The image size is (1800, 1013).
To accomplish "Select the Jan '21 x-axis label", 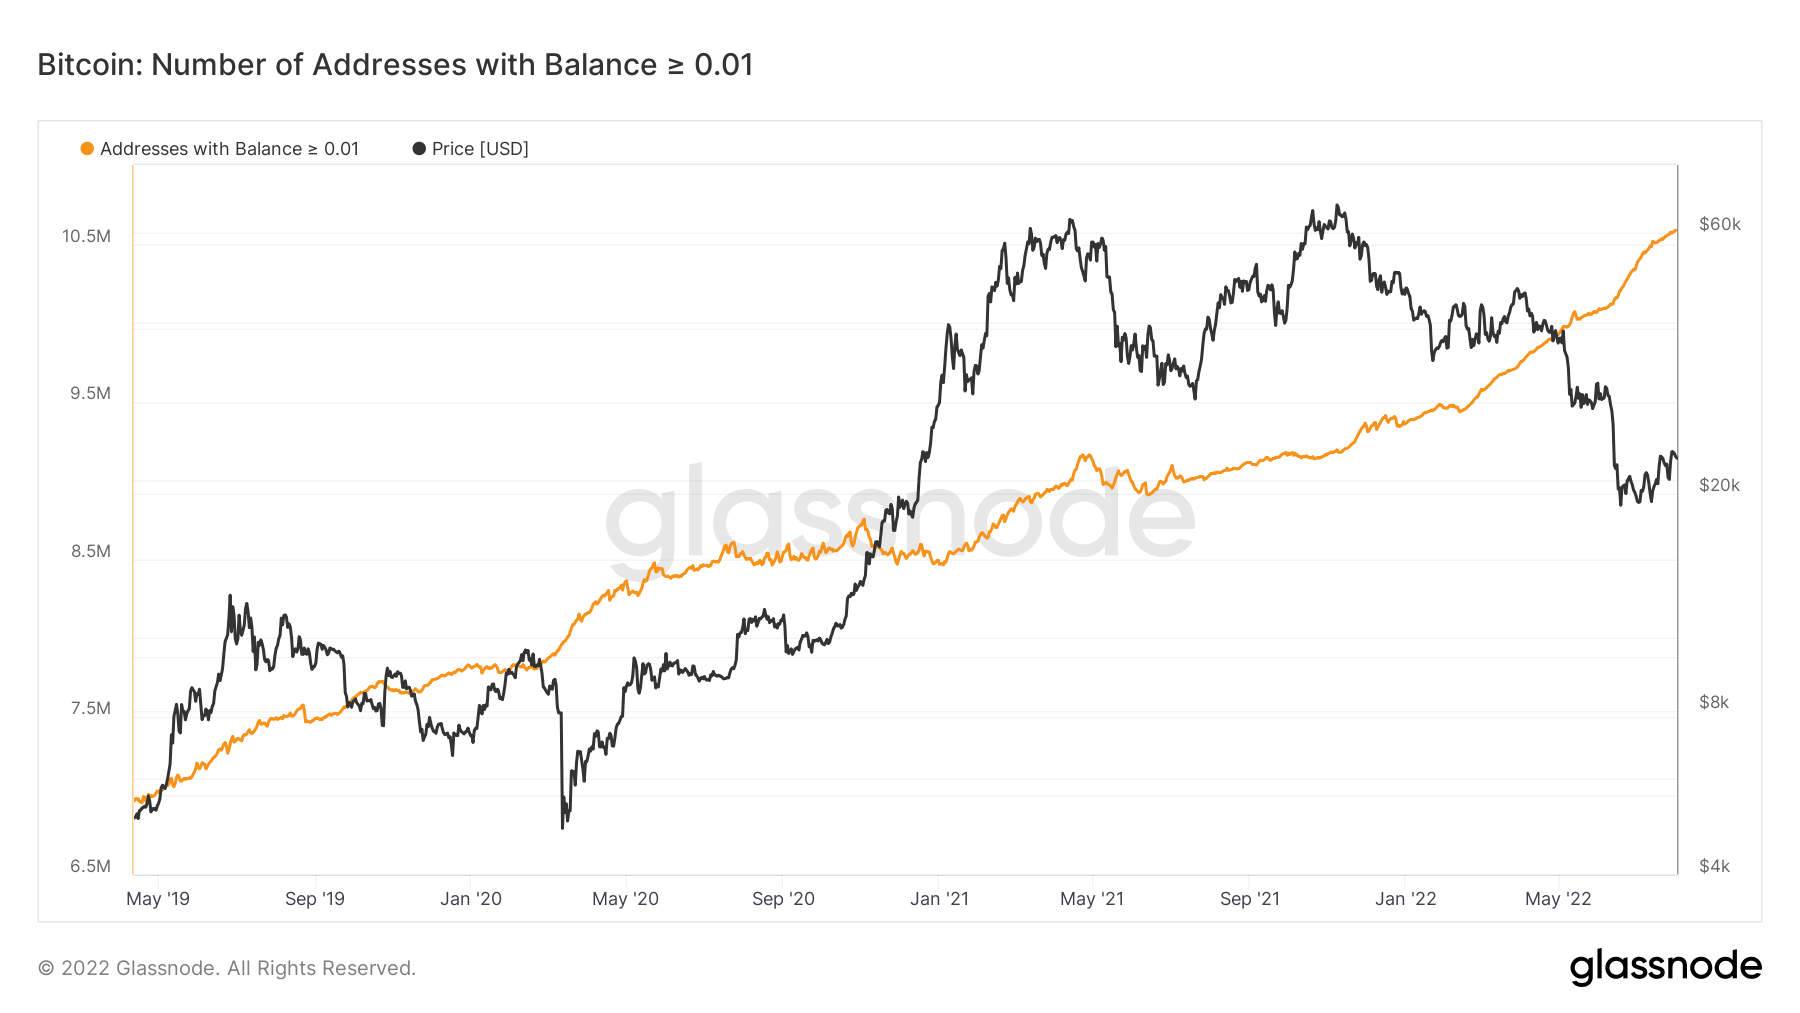I will tap(939, 899).
